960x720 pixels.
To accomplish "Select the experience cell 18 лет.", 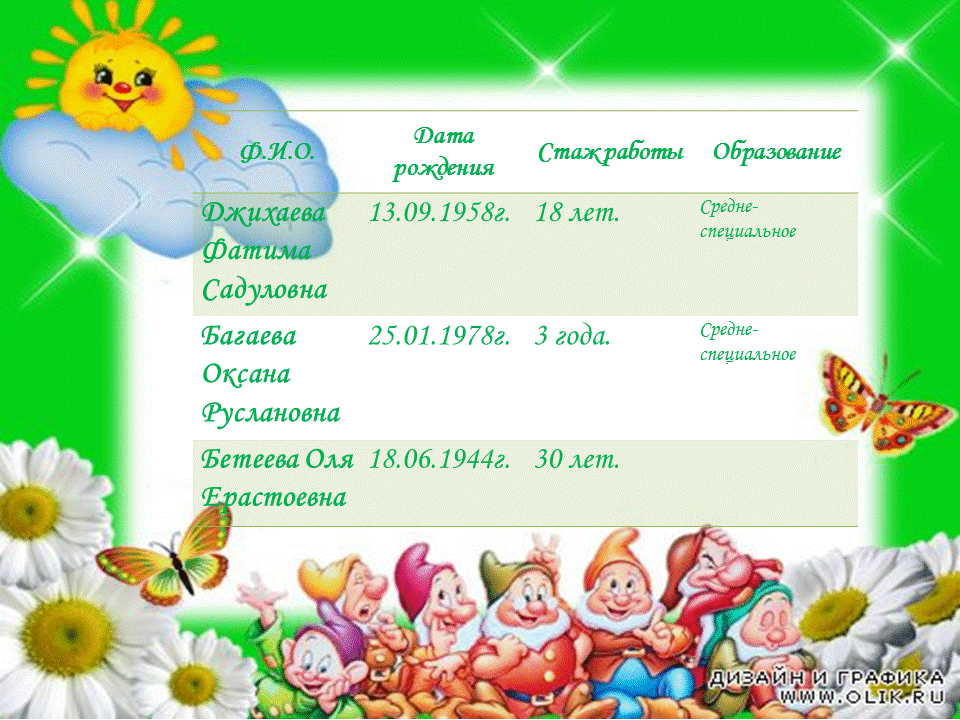I will pos(577,212).
